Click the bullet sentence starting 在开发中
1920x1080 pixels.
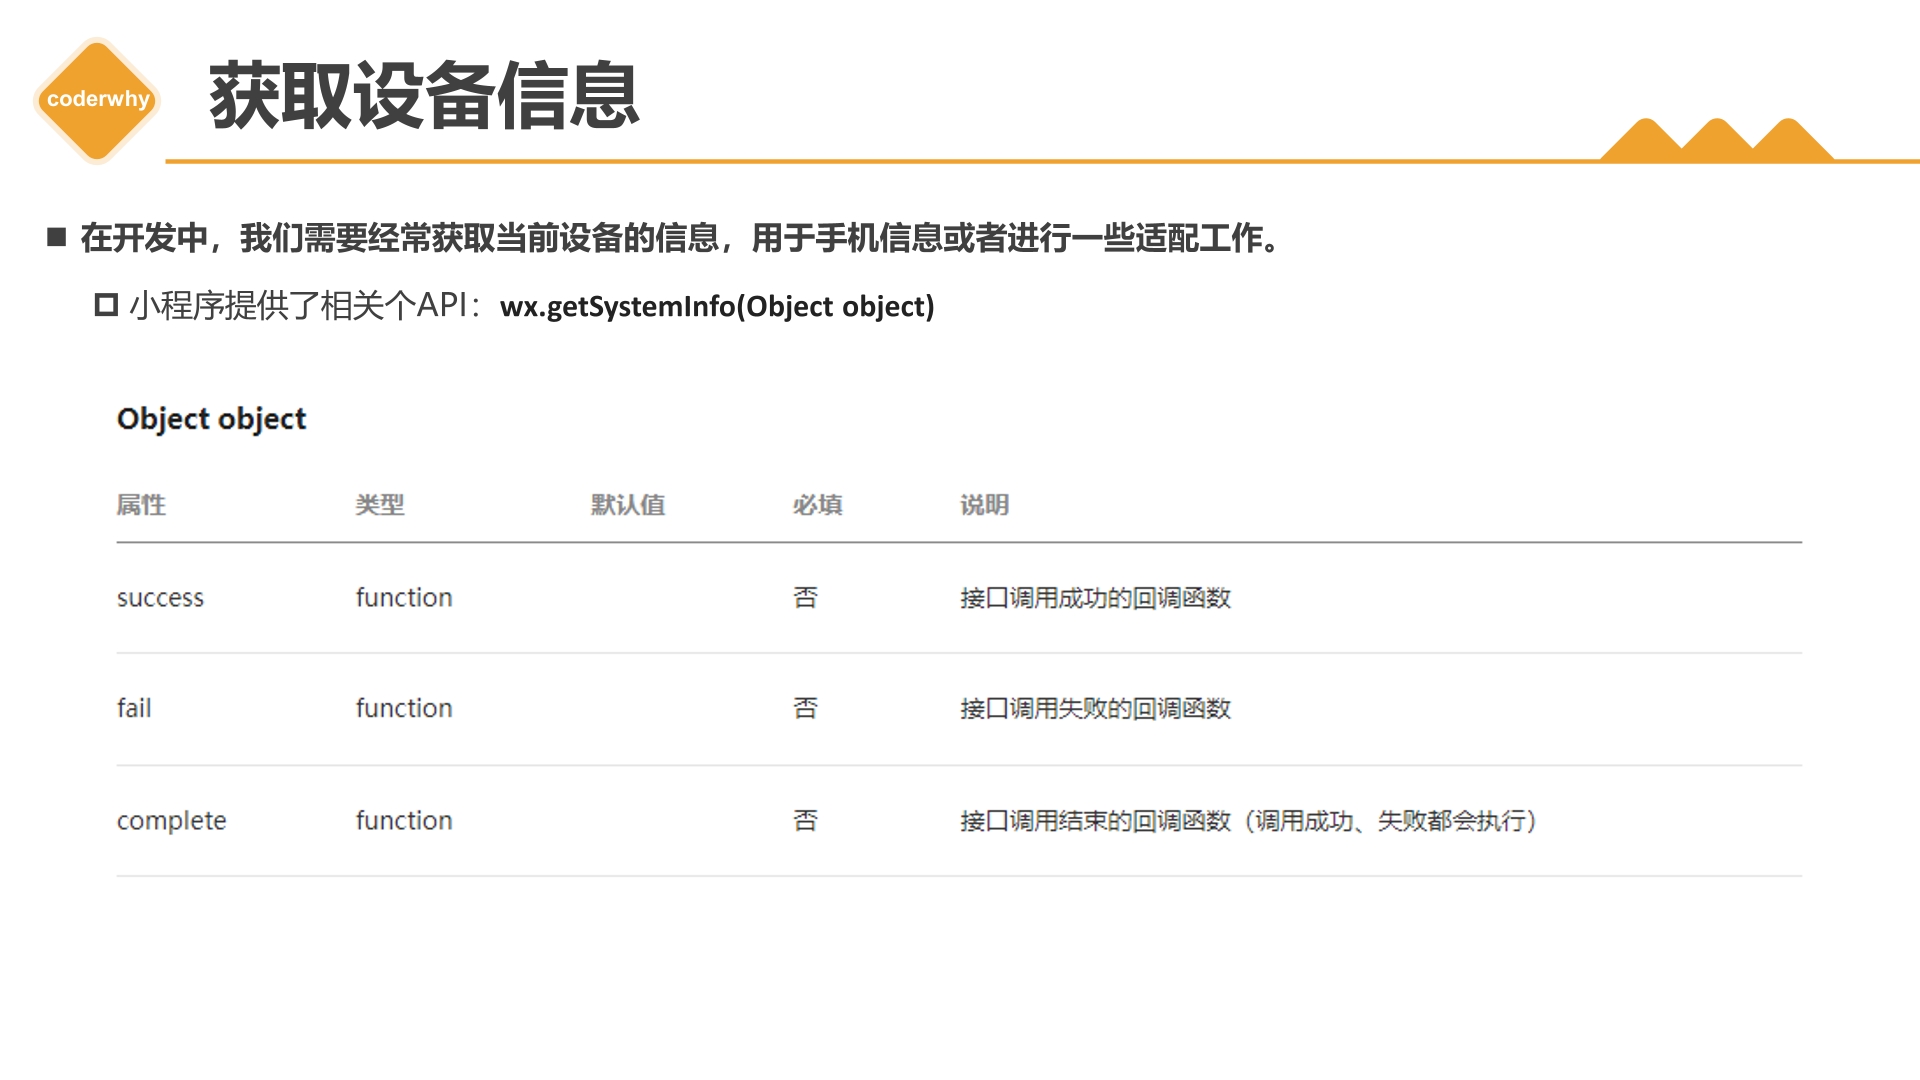681,238
